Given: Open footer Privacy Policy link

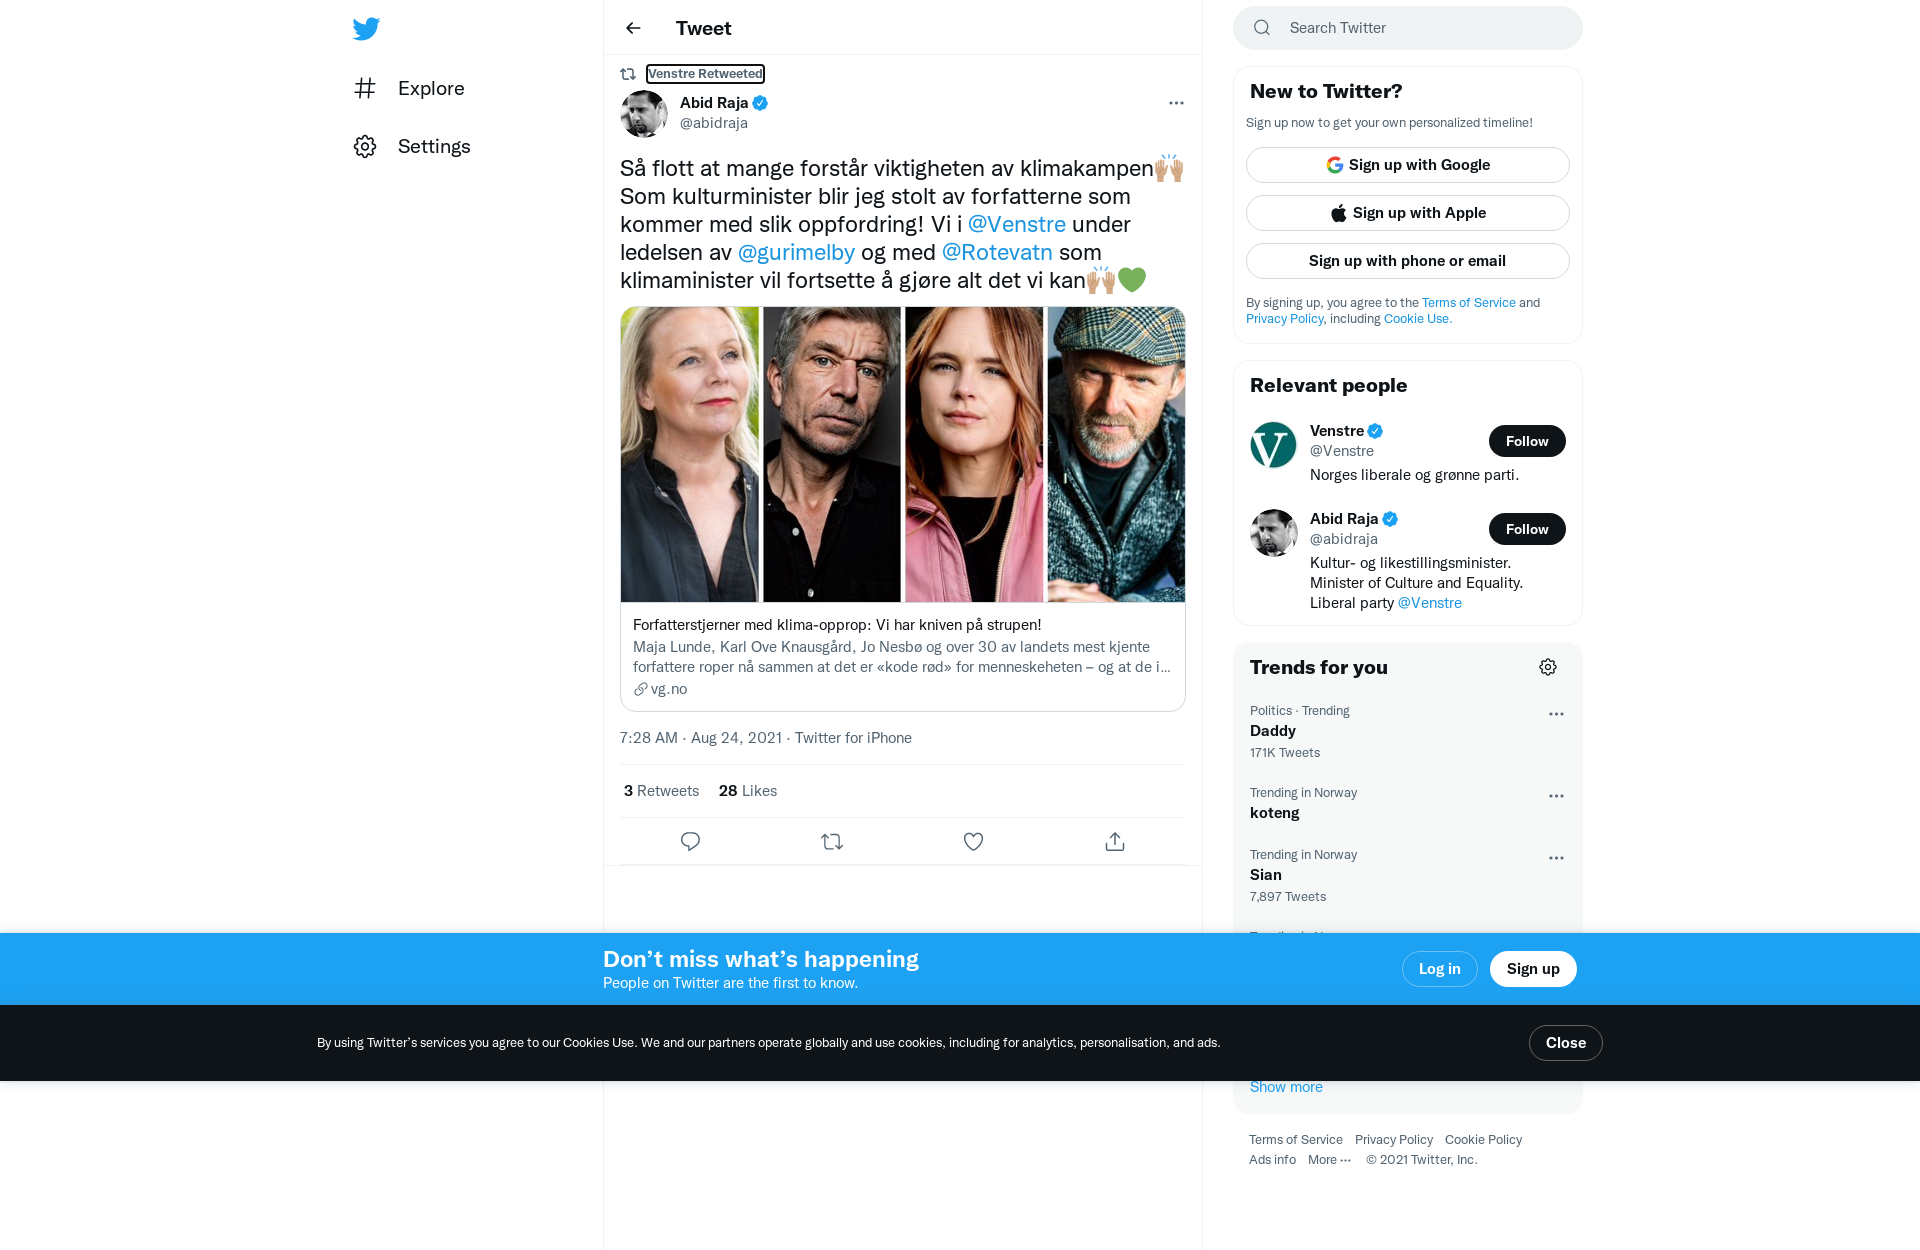Looking at the screenshot, I should [1394, 1140].
